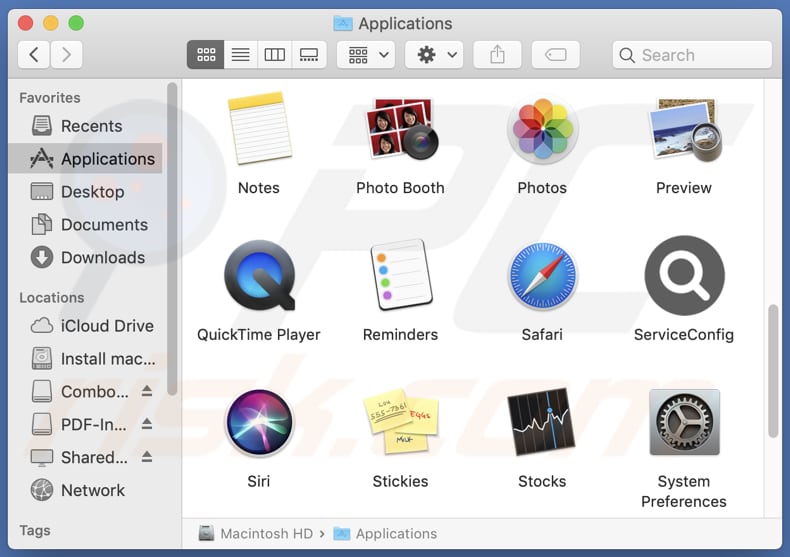Select the Stickies app icon
The height and width of the screenshot is (557, 790).
(401, 422)
